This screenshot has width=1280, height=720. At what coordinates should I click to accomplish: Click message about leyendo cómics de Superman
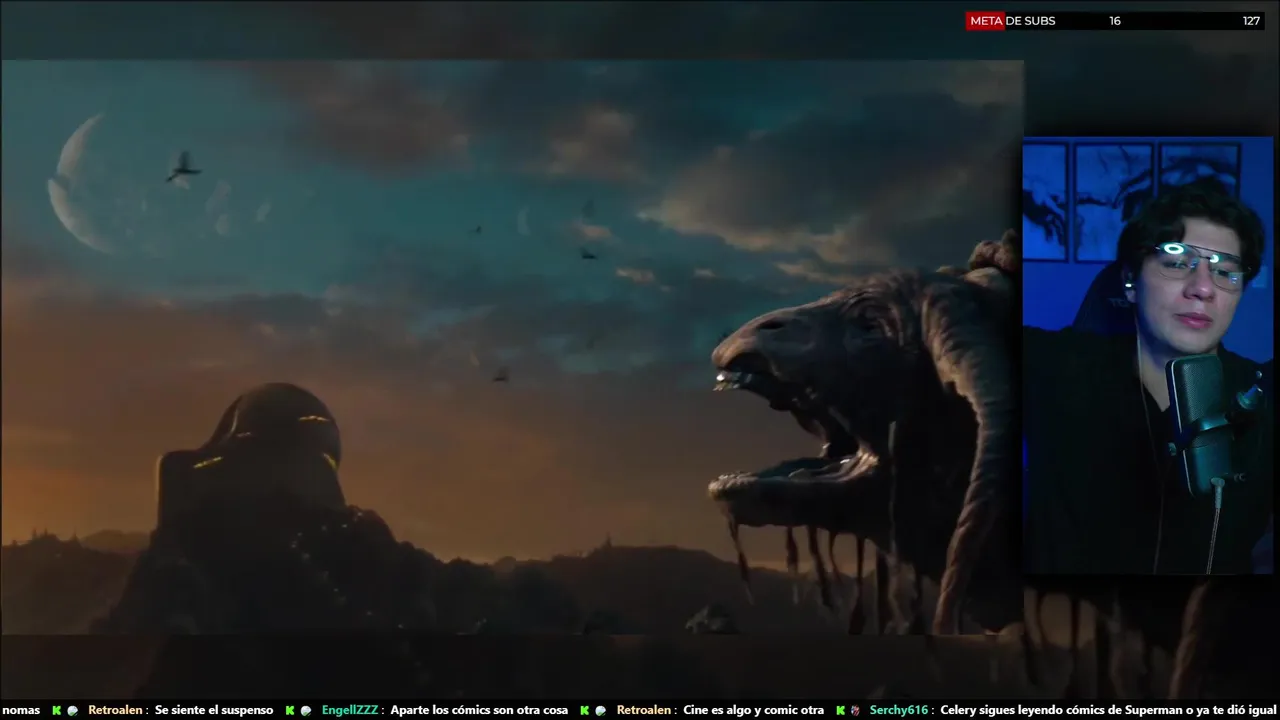tap(1108, 710)
